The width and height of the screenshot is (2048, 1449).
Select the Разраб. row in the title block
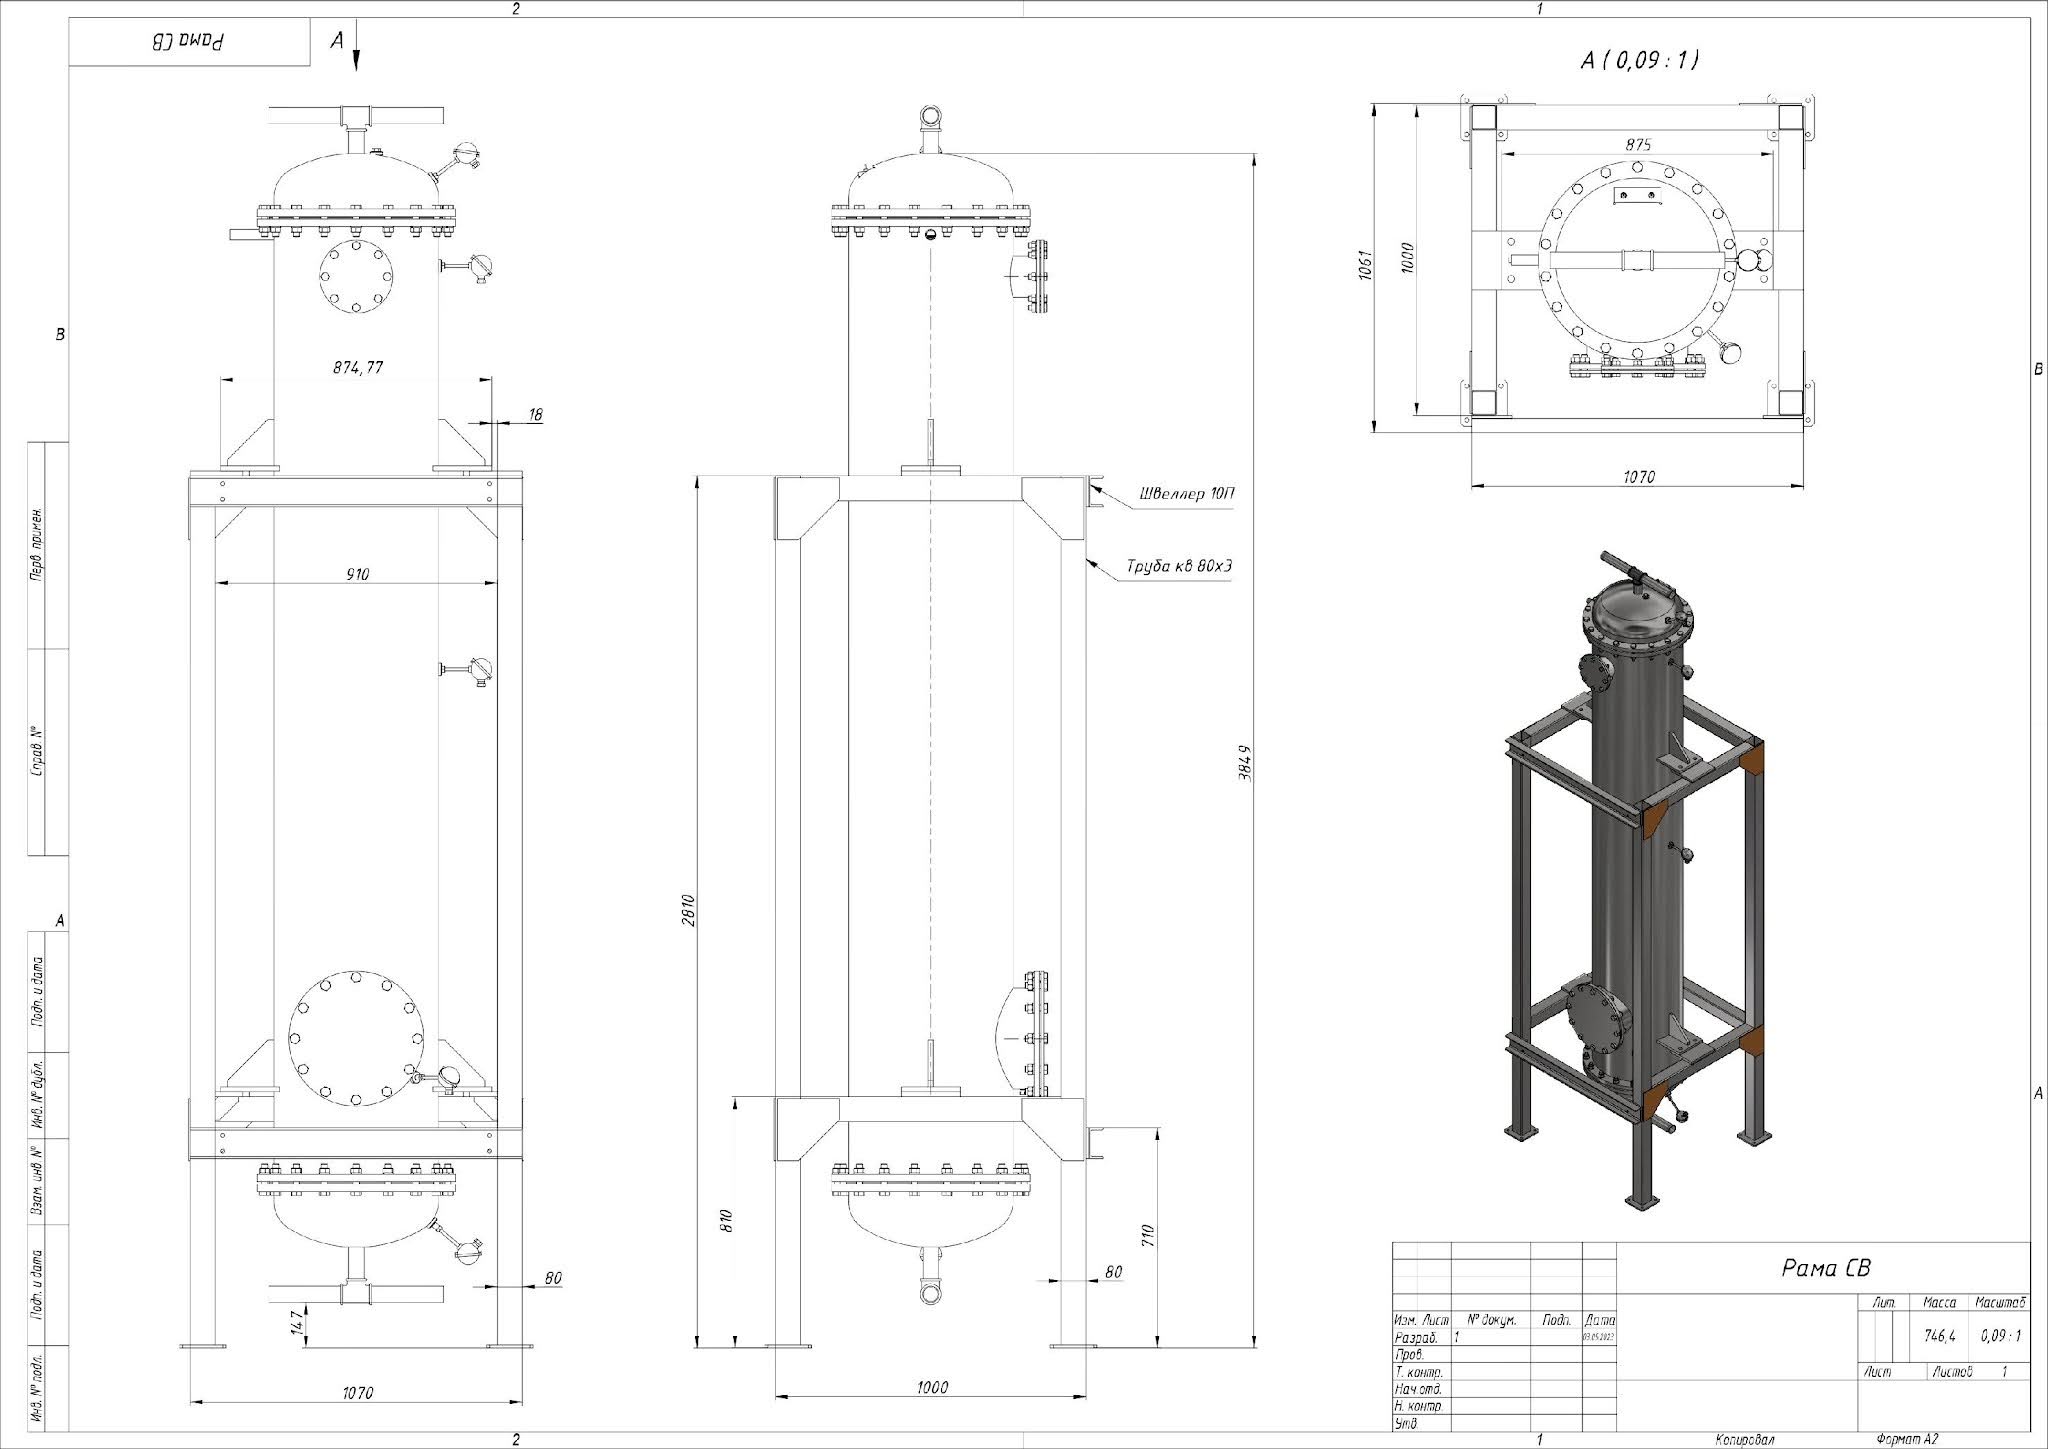click(1504, 1337)
